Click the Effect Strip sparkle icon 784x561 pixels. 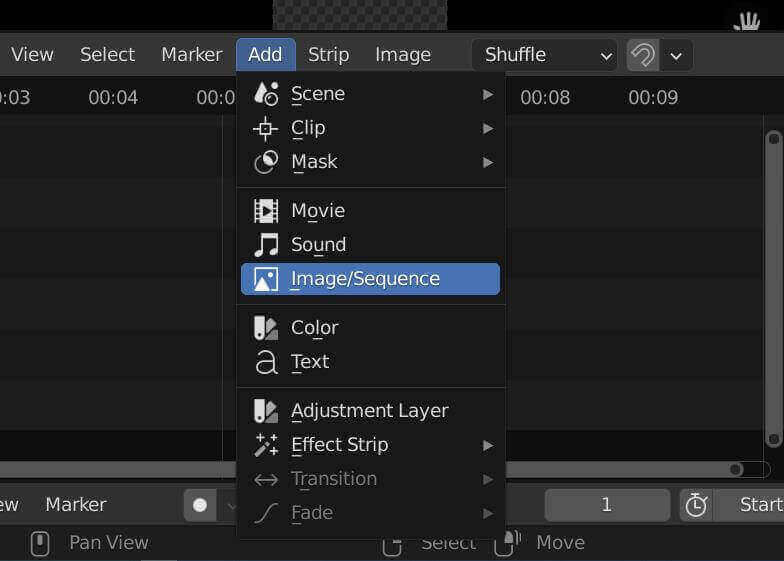tap(266, 445)
